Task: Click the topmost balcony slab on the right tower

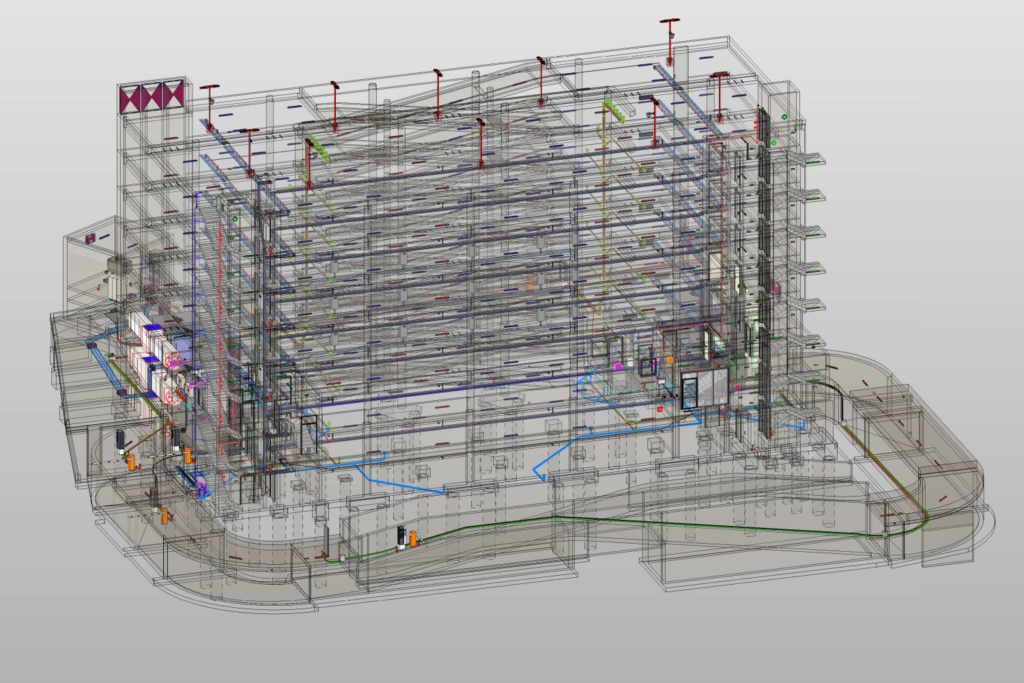Action: coord(812,157)
